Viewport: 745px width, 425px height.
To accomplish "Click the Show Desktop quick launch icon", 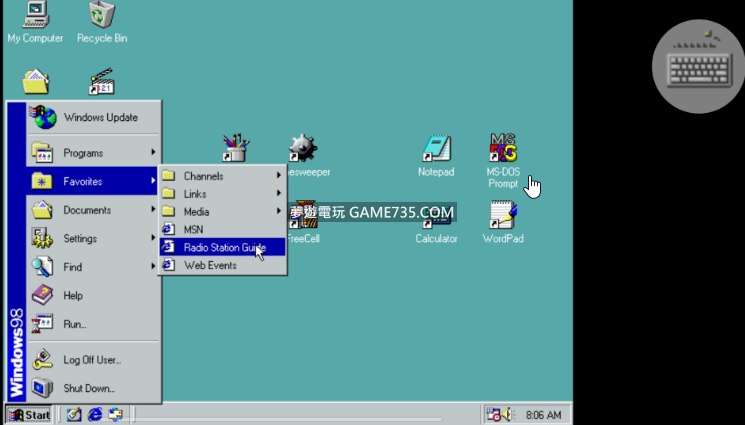I will 74,415.
